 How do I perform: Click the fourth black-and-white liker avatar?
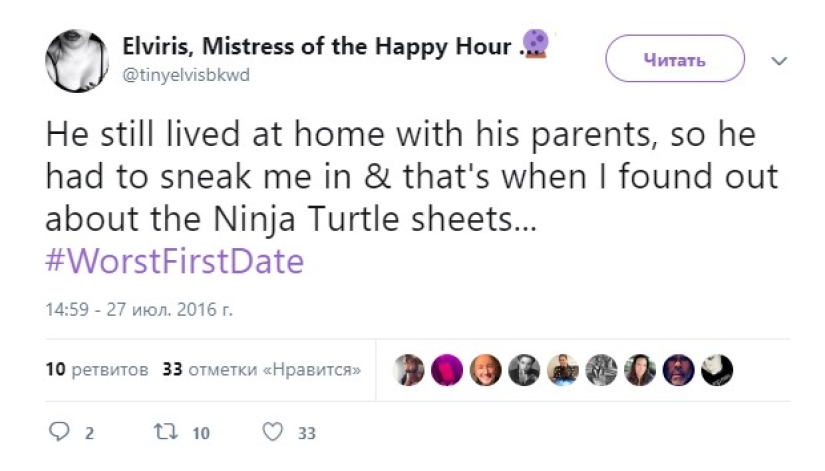coord(524,370)
